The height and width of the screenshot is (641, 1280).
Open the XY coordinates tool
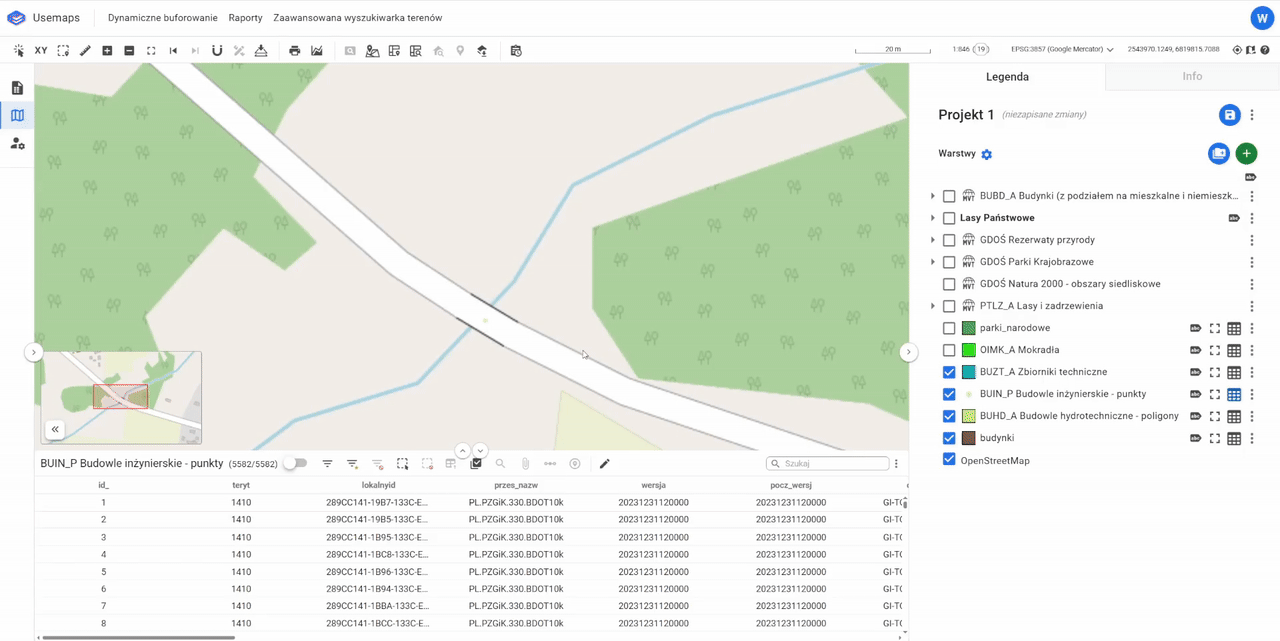point(41,50)
